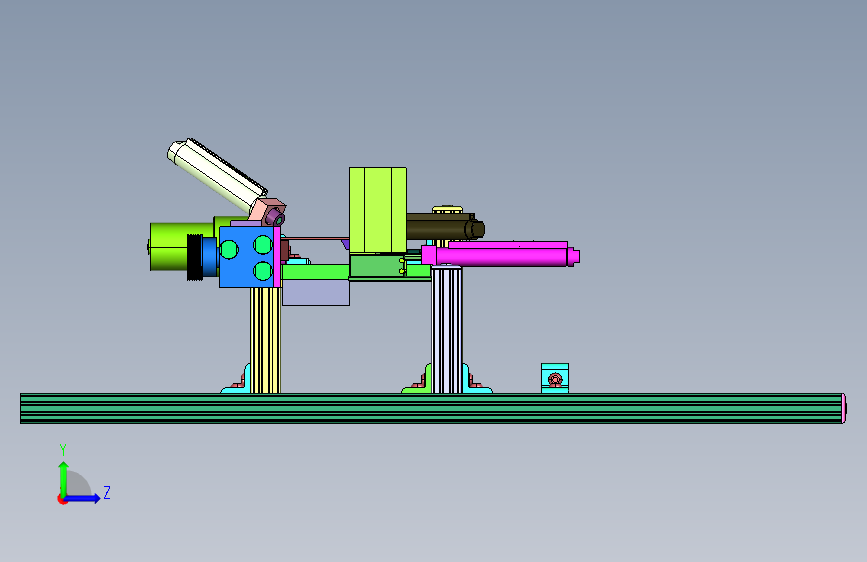The image size is (867, 562).
Task: Select the medium green block under lime box
Action: (377, 266)
